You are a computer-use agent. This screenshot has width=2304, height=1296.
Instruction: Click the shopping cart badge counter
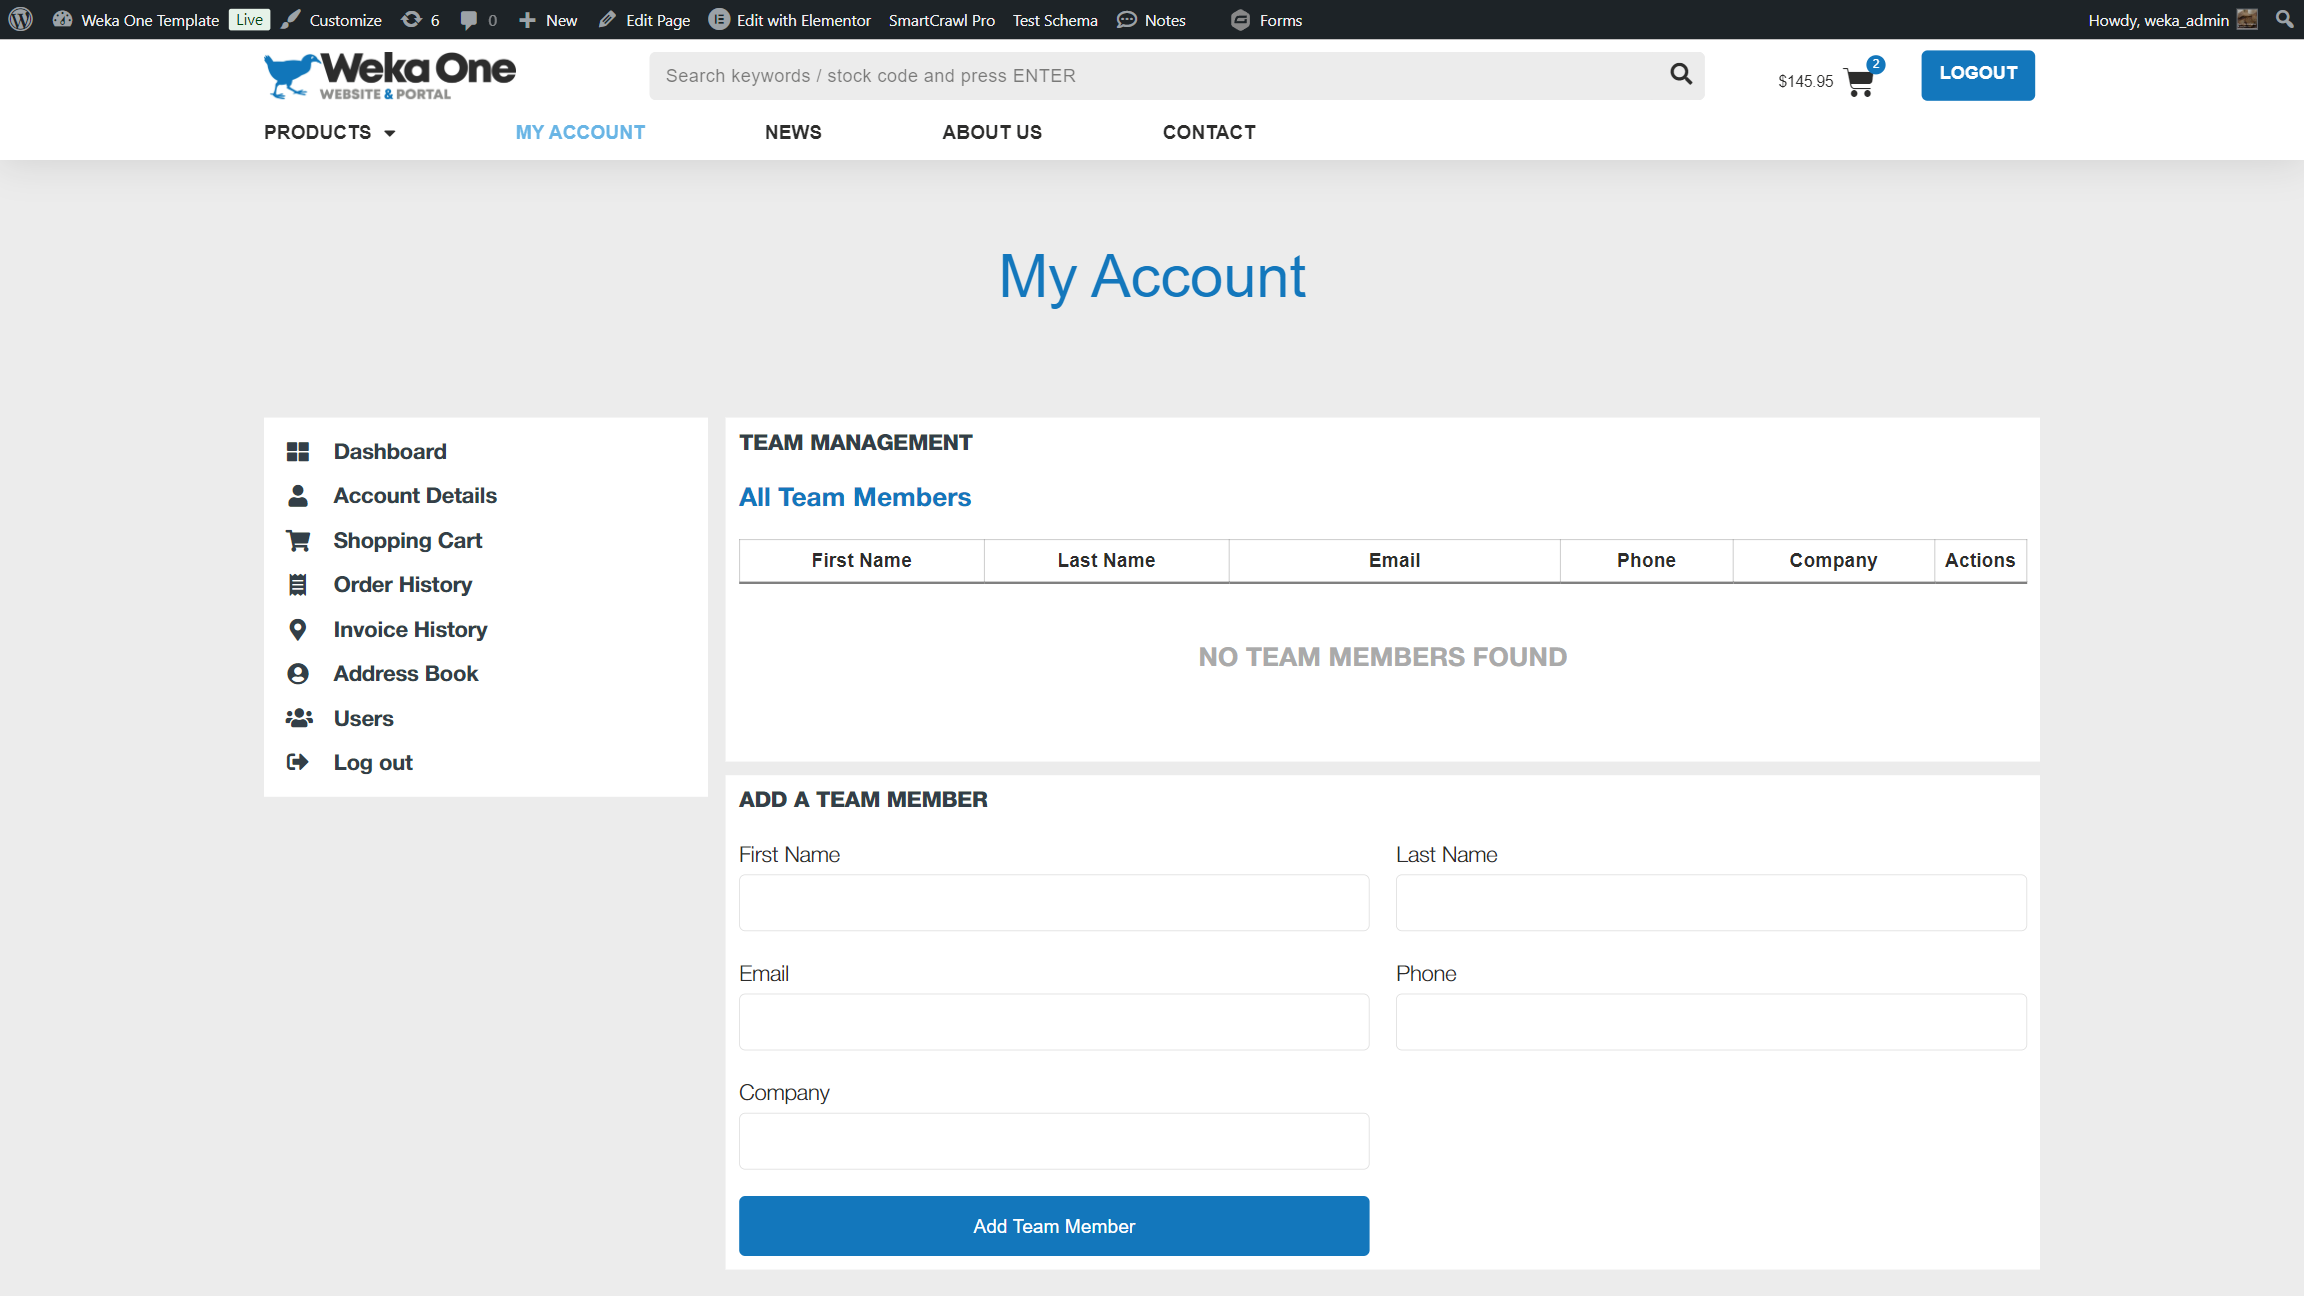pyautogui.click(x=1874, y=62)
